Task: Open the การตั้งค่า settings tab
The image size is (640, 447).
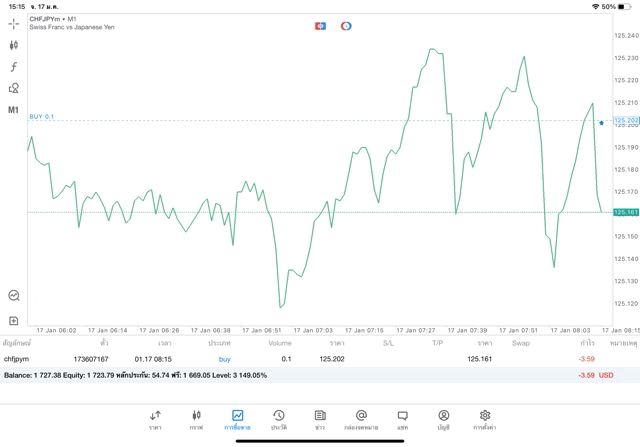Action: [485, 419]
